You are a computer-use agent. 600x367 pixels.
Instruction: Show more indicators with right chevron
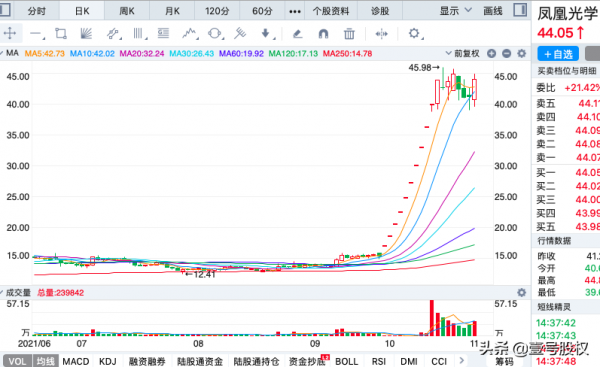pyautogui.click(x=461, y=360)
